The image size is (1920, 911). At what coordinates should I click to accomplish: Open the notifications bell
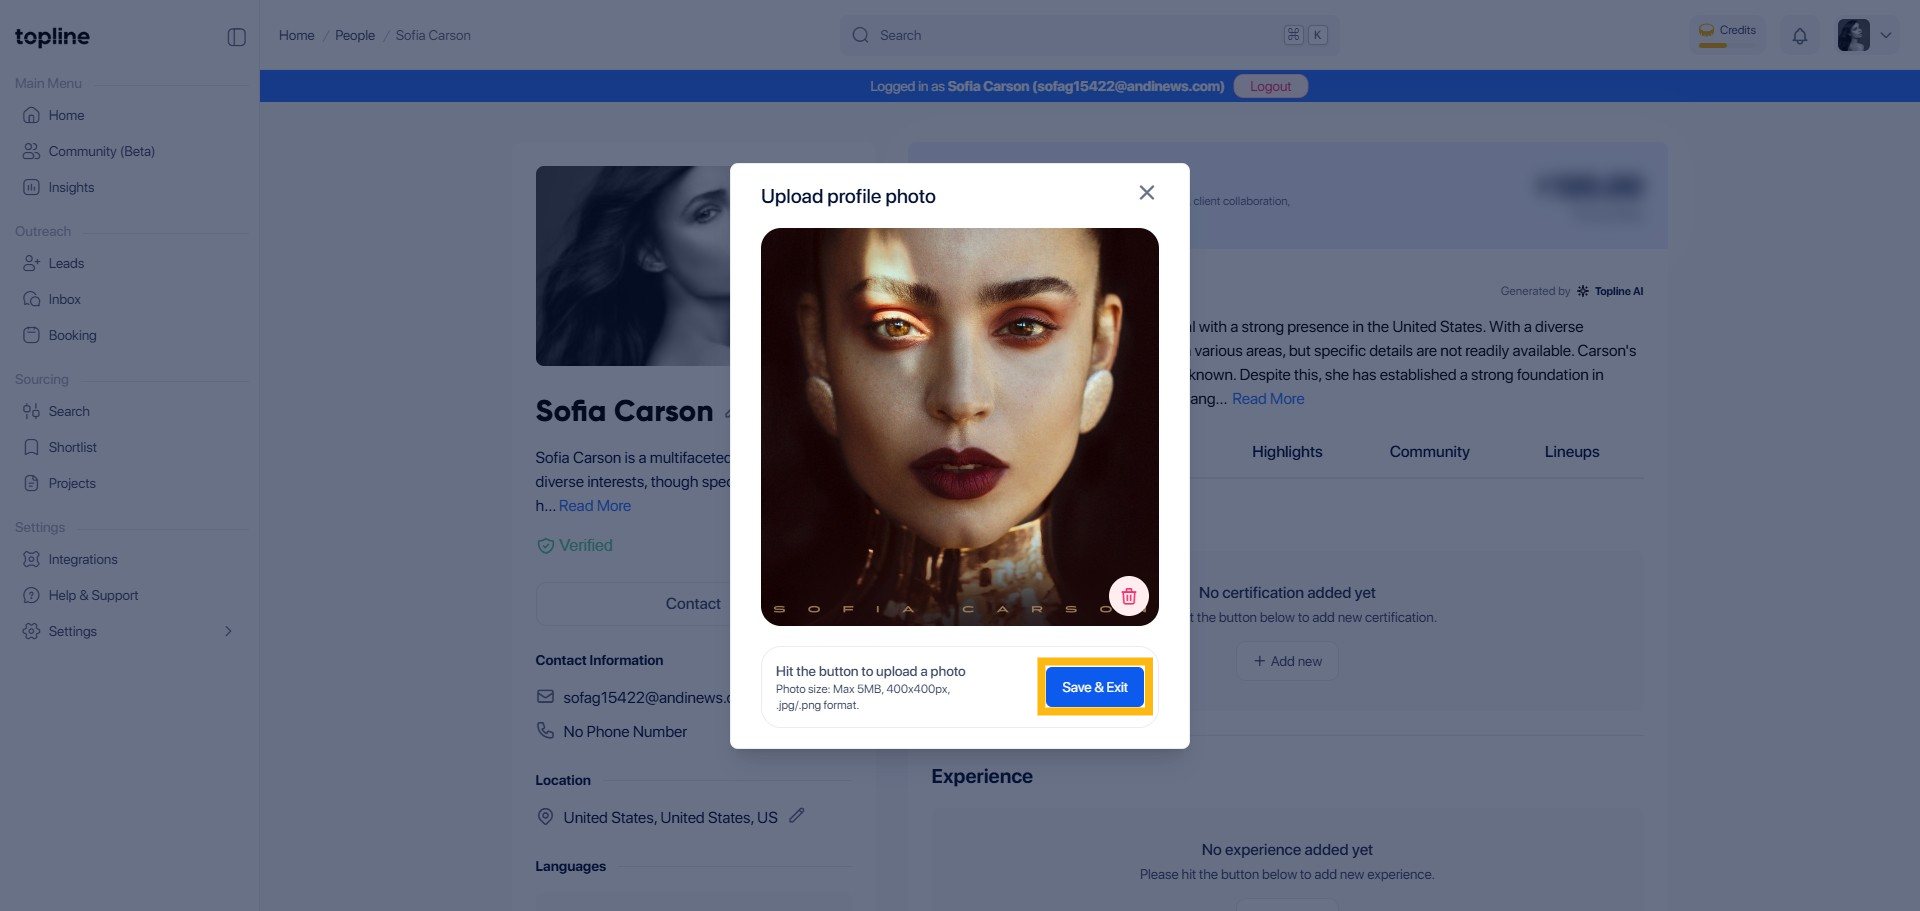click(x=1799, y=36)
